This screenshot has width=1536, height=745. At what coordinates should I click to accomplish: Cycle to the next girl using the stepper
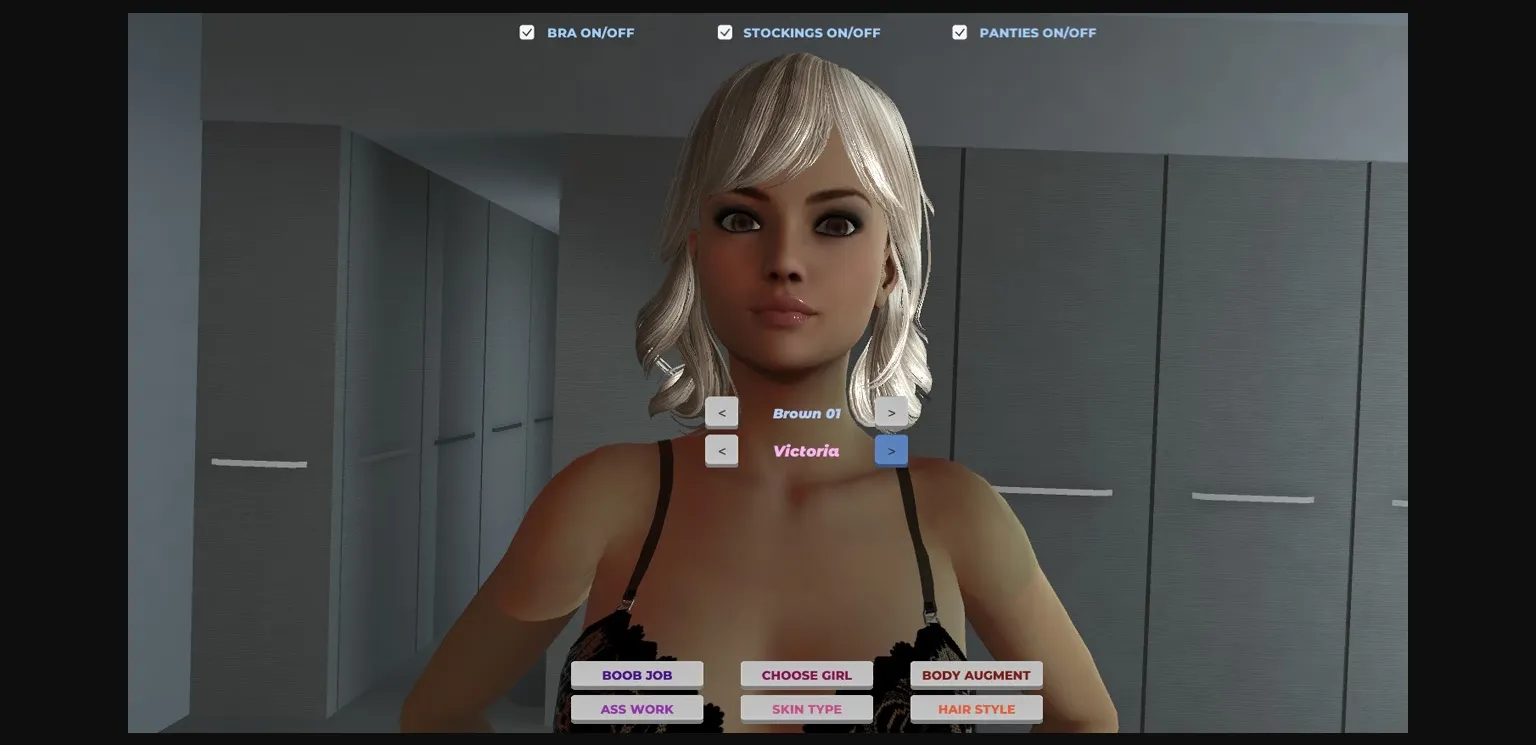click(x=891, y=450)
